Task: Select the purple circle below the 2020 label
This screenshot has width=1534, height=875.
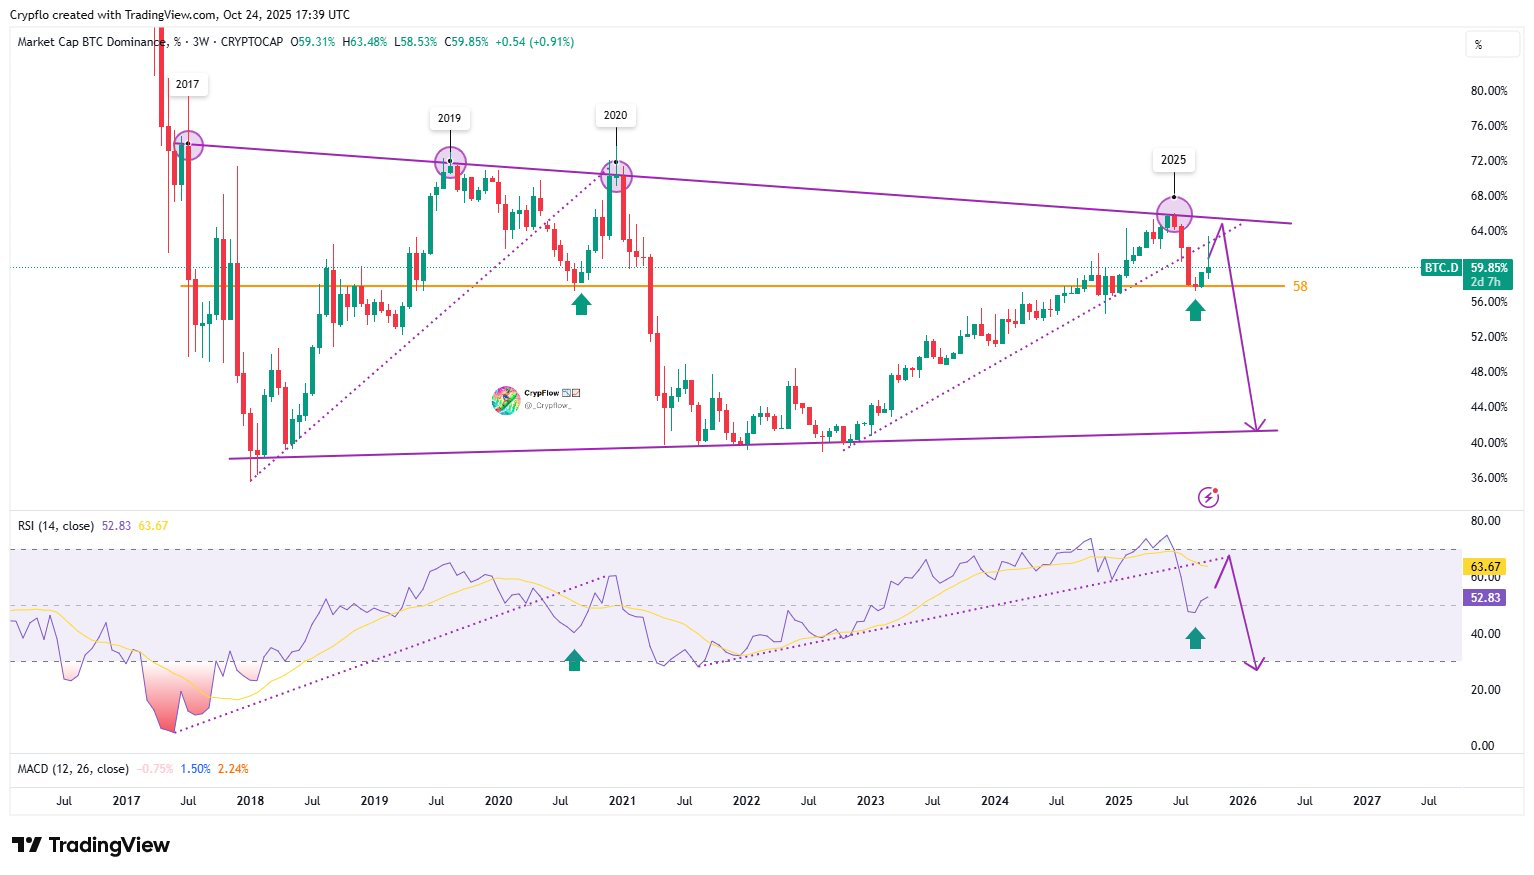Action: coord(616,177)
